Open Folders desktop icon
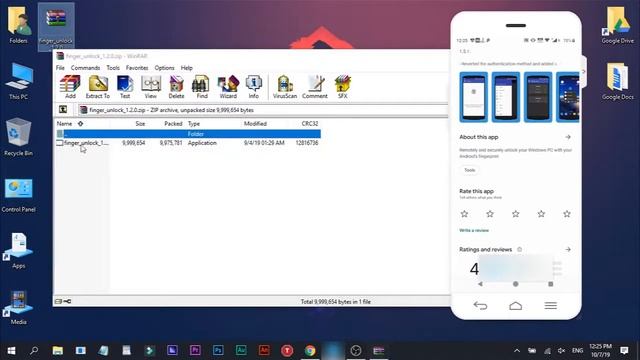The width and height of the screenshot is (640, 360). click(18, 25)
